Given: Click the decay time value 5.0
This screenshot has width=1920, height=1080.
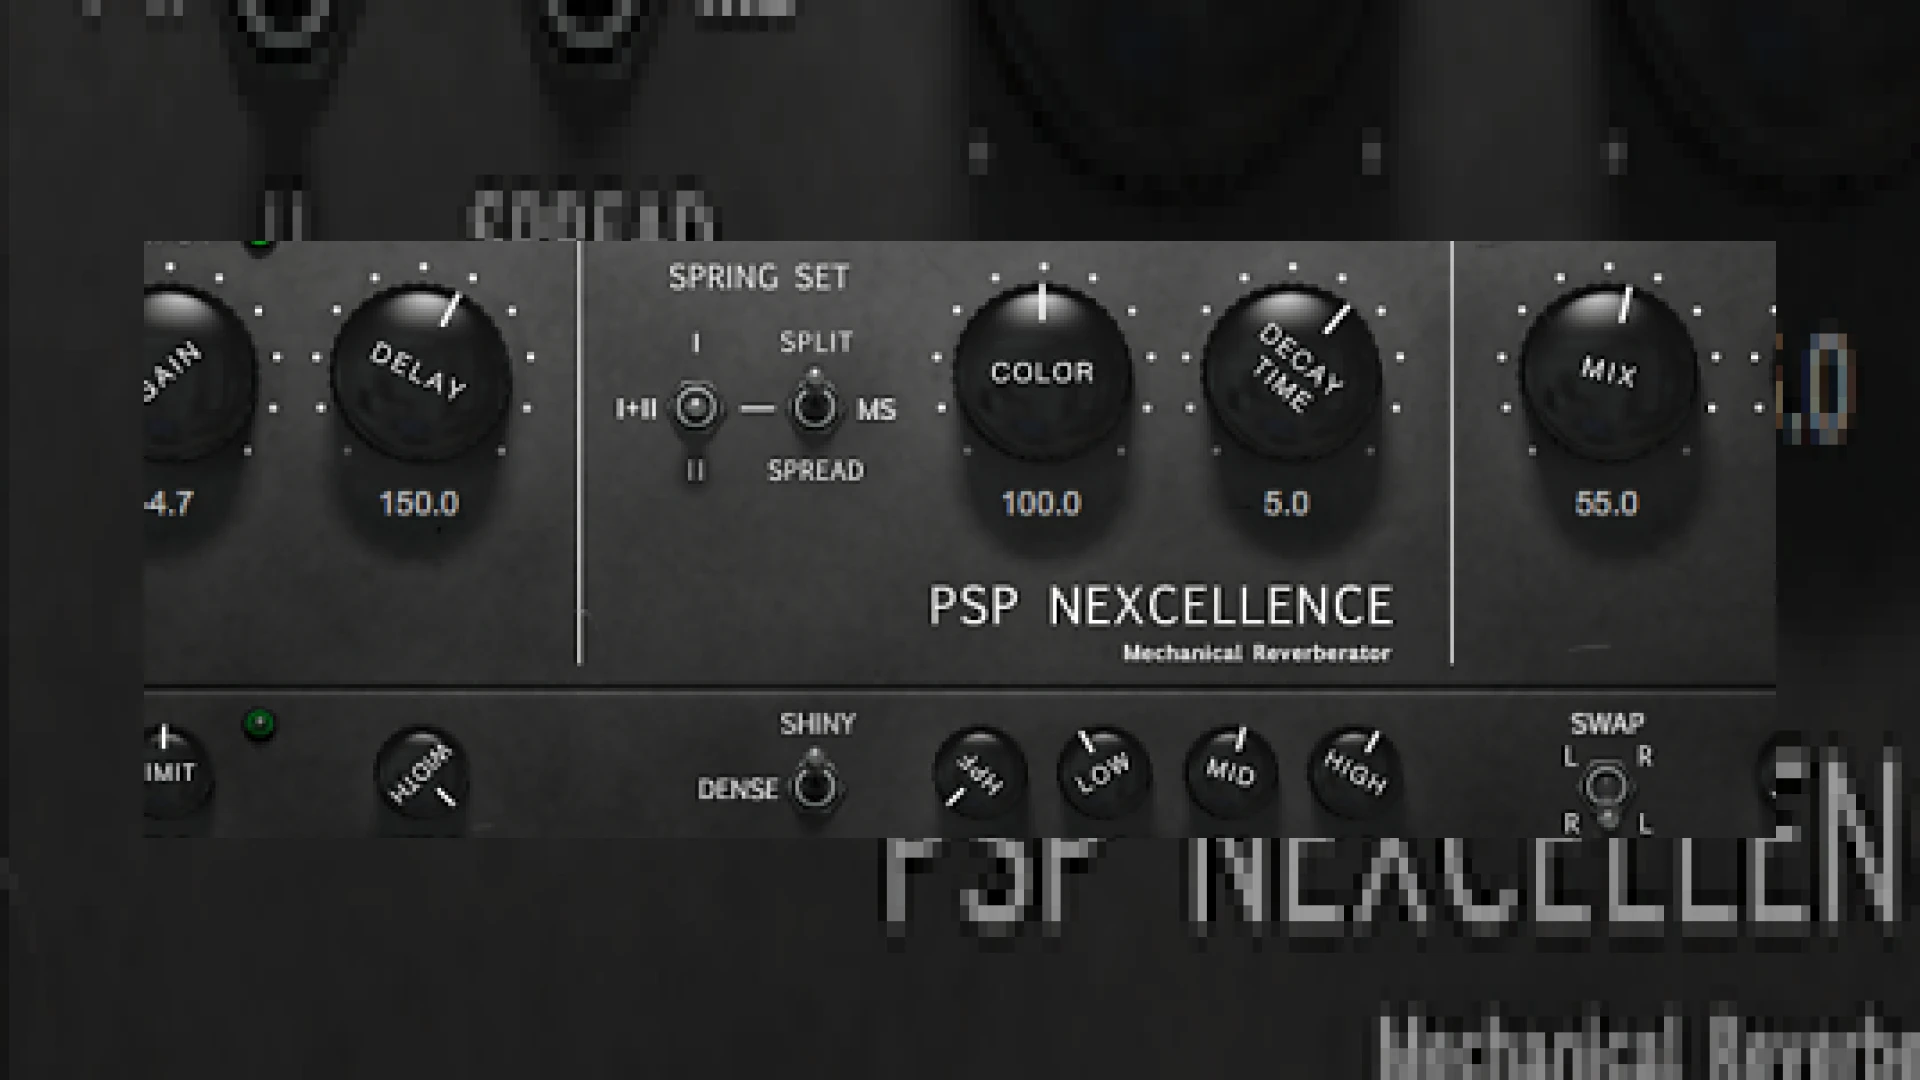Looking at the screenshot, I should 1286,503.
